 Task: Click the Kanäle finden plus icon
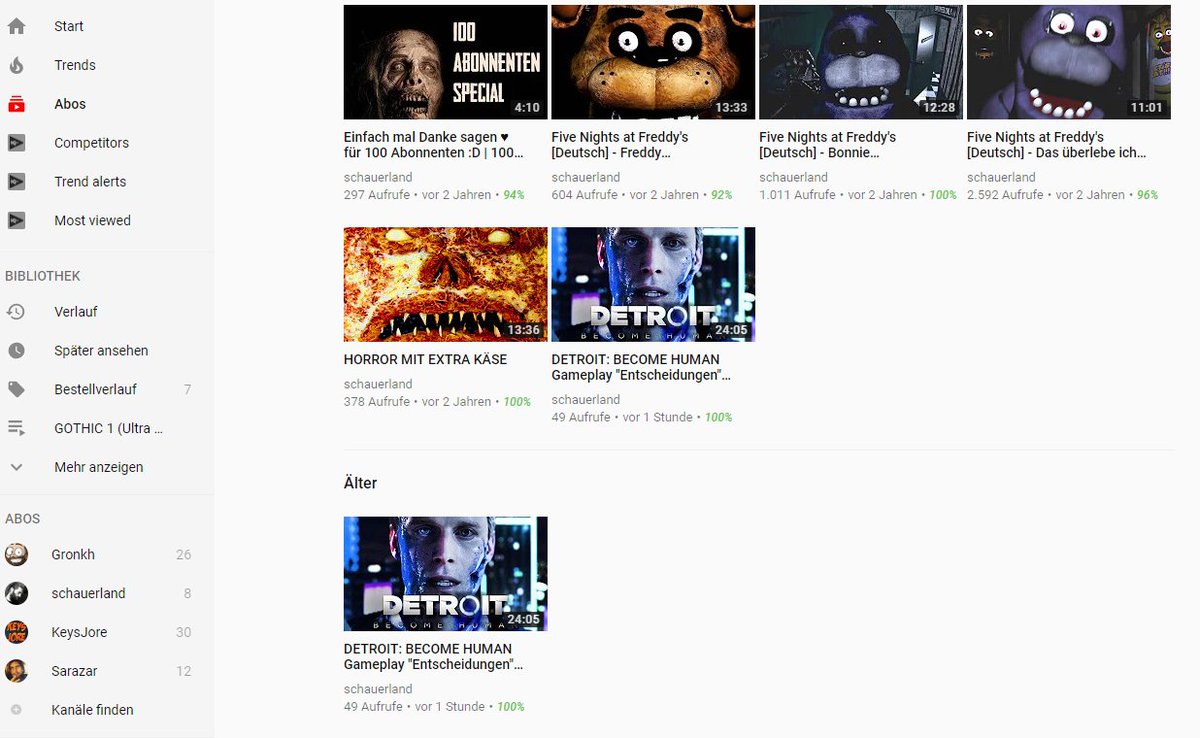tap(16, 710)
